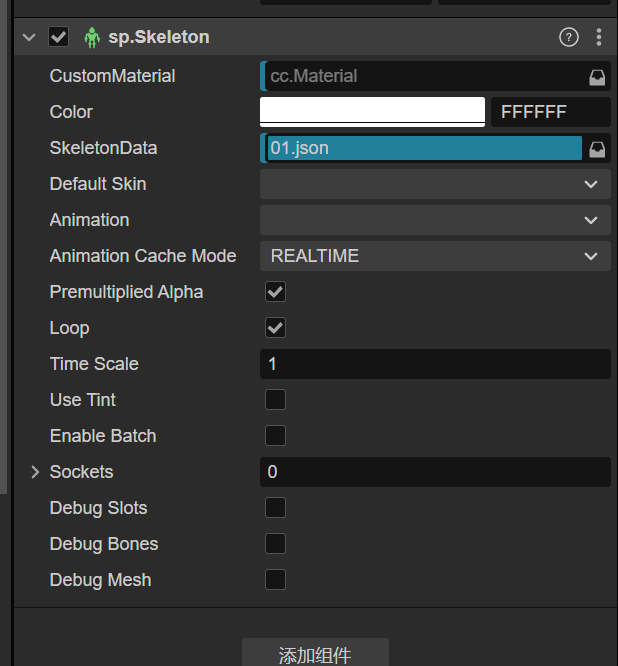
Task: Click the sp.Skeleton help question mark icon
Action: pyautogui.click(x=569, y=38)
